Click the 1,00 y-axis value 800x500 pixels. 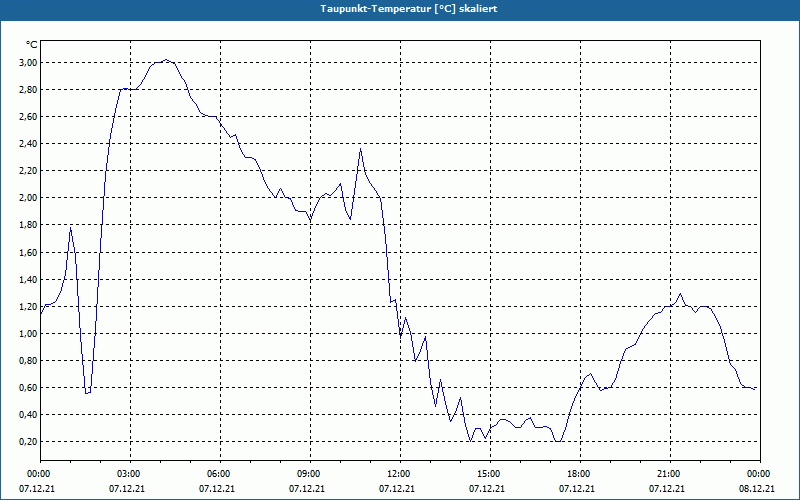click(28, 334)
